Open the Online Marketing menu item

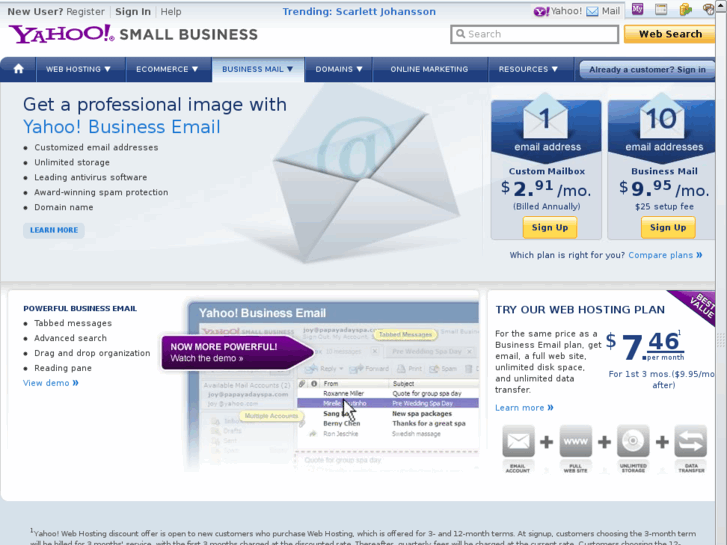click(429, 69)
